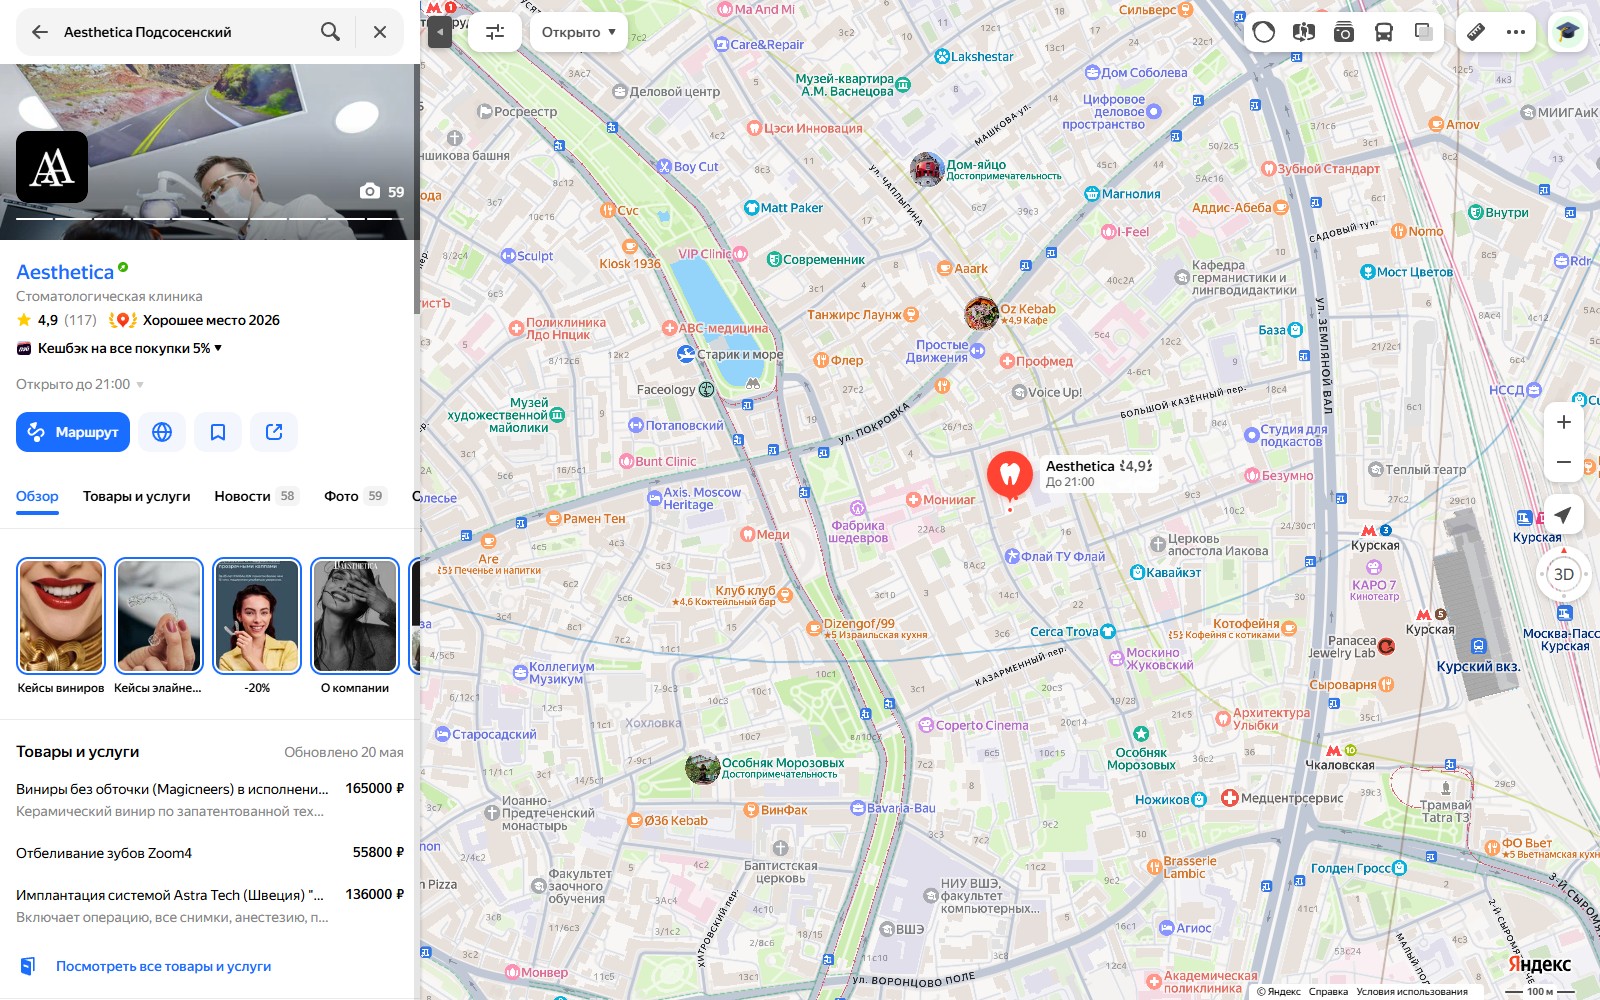Image resolution: width=1600 pixels, height=1000 pixels.
Task: Open the Имплантация системой Astra Tech item
Action: click(210, 905)
